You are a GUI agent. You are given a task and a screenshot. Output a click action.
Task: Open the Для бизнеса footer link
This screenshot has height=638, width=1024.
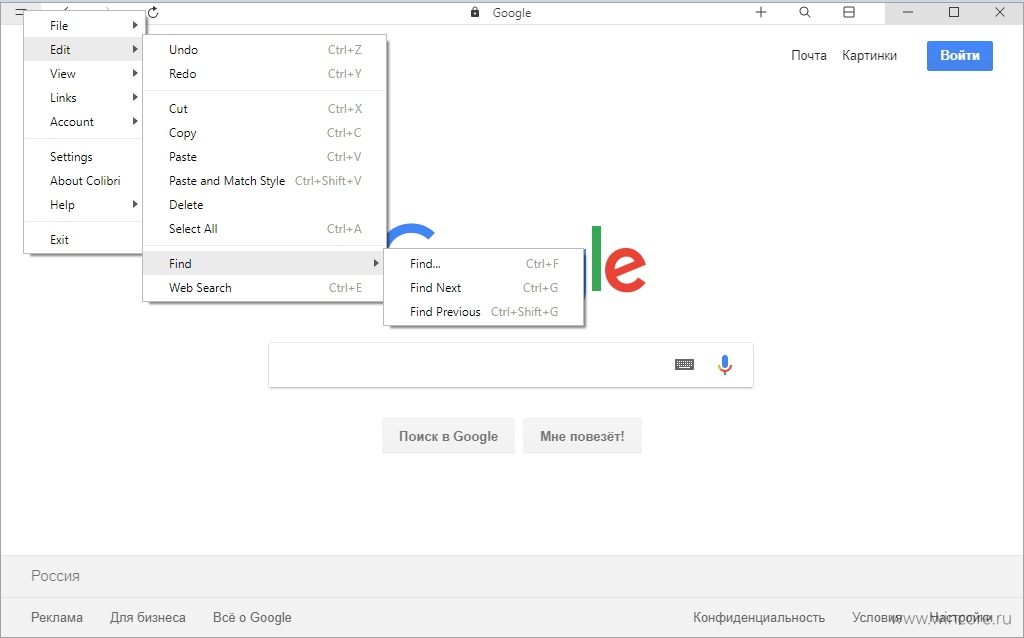tap(148, 617)
